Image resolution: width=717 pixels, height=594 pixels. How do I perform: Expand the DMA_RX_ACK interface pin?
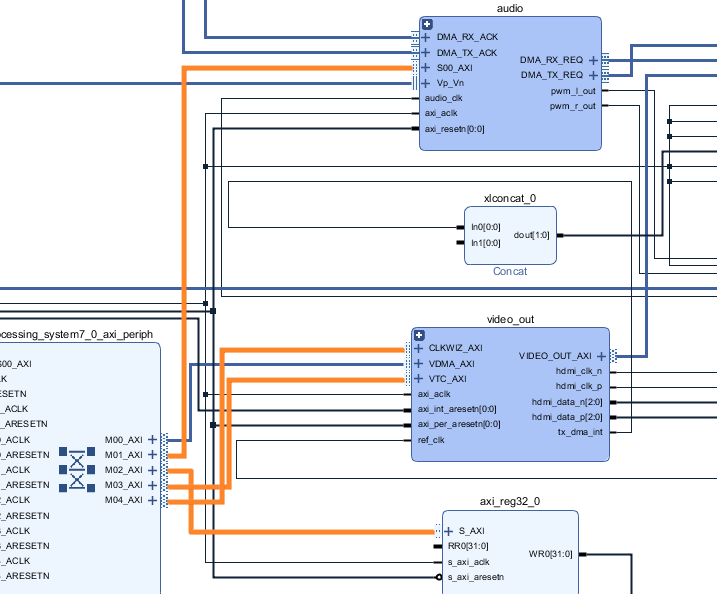(427, 37)
